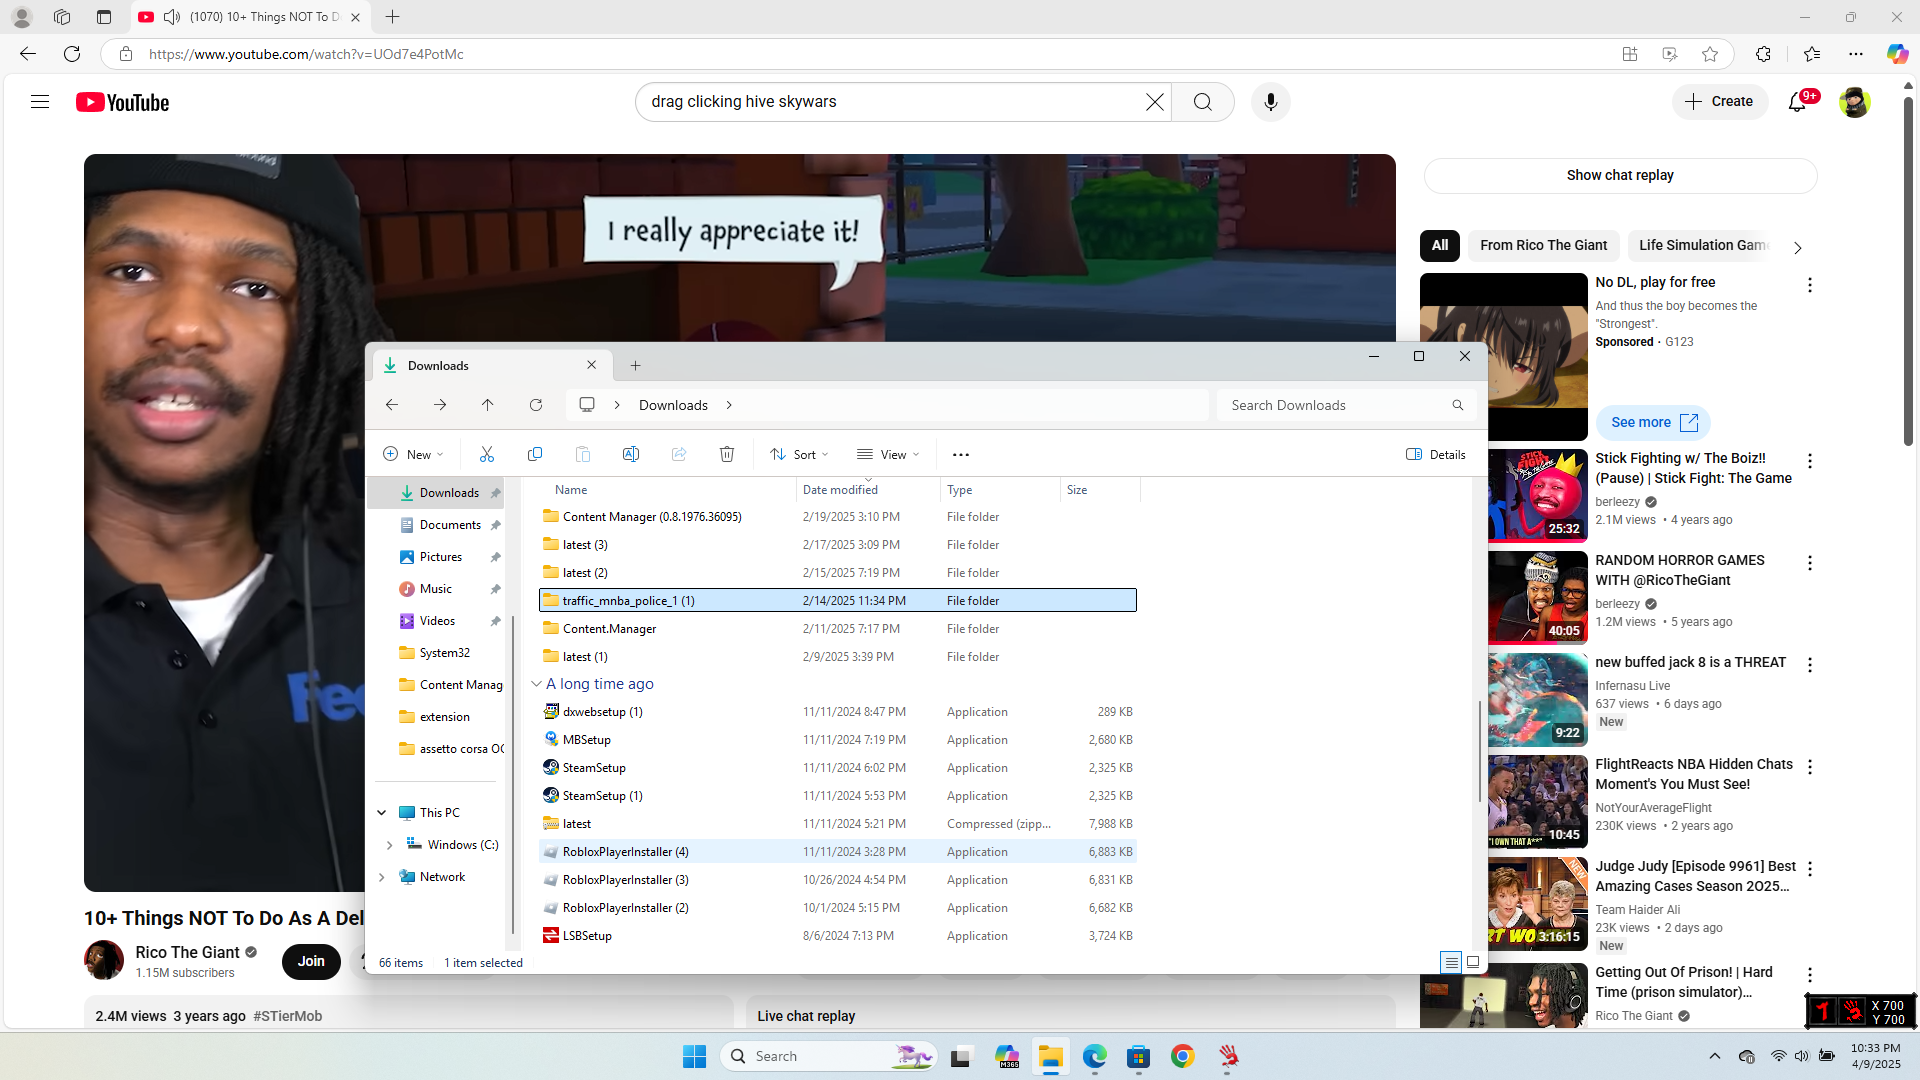Select the MBSetup application file

(x=838, y=740)
